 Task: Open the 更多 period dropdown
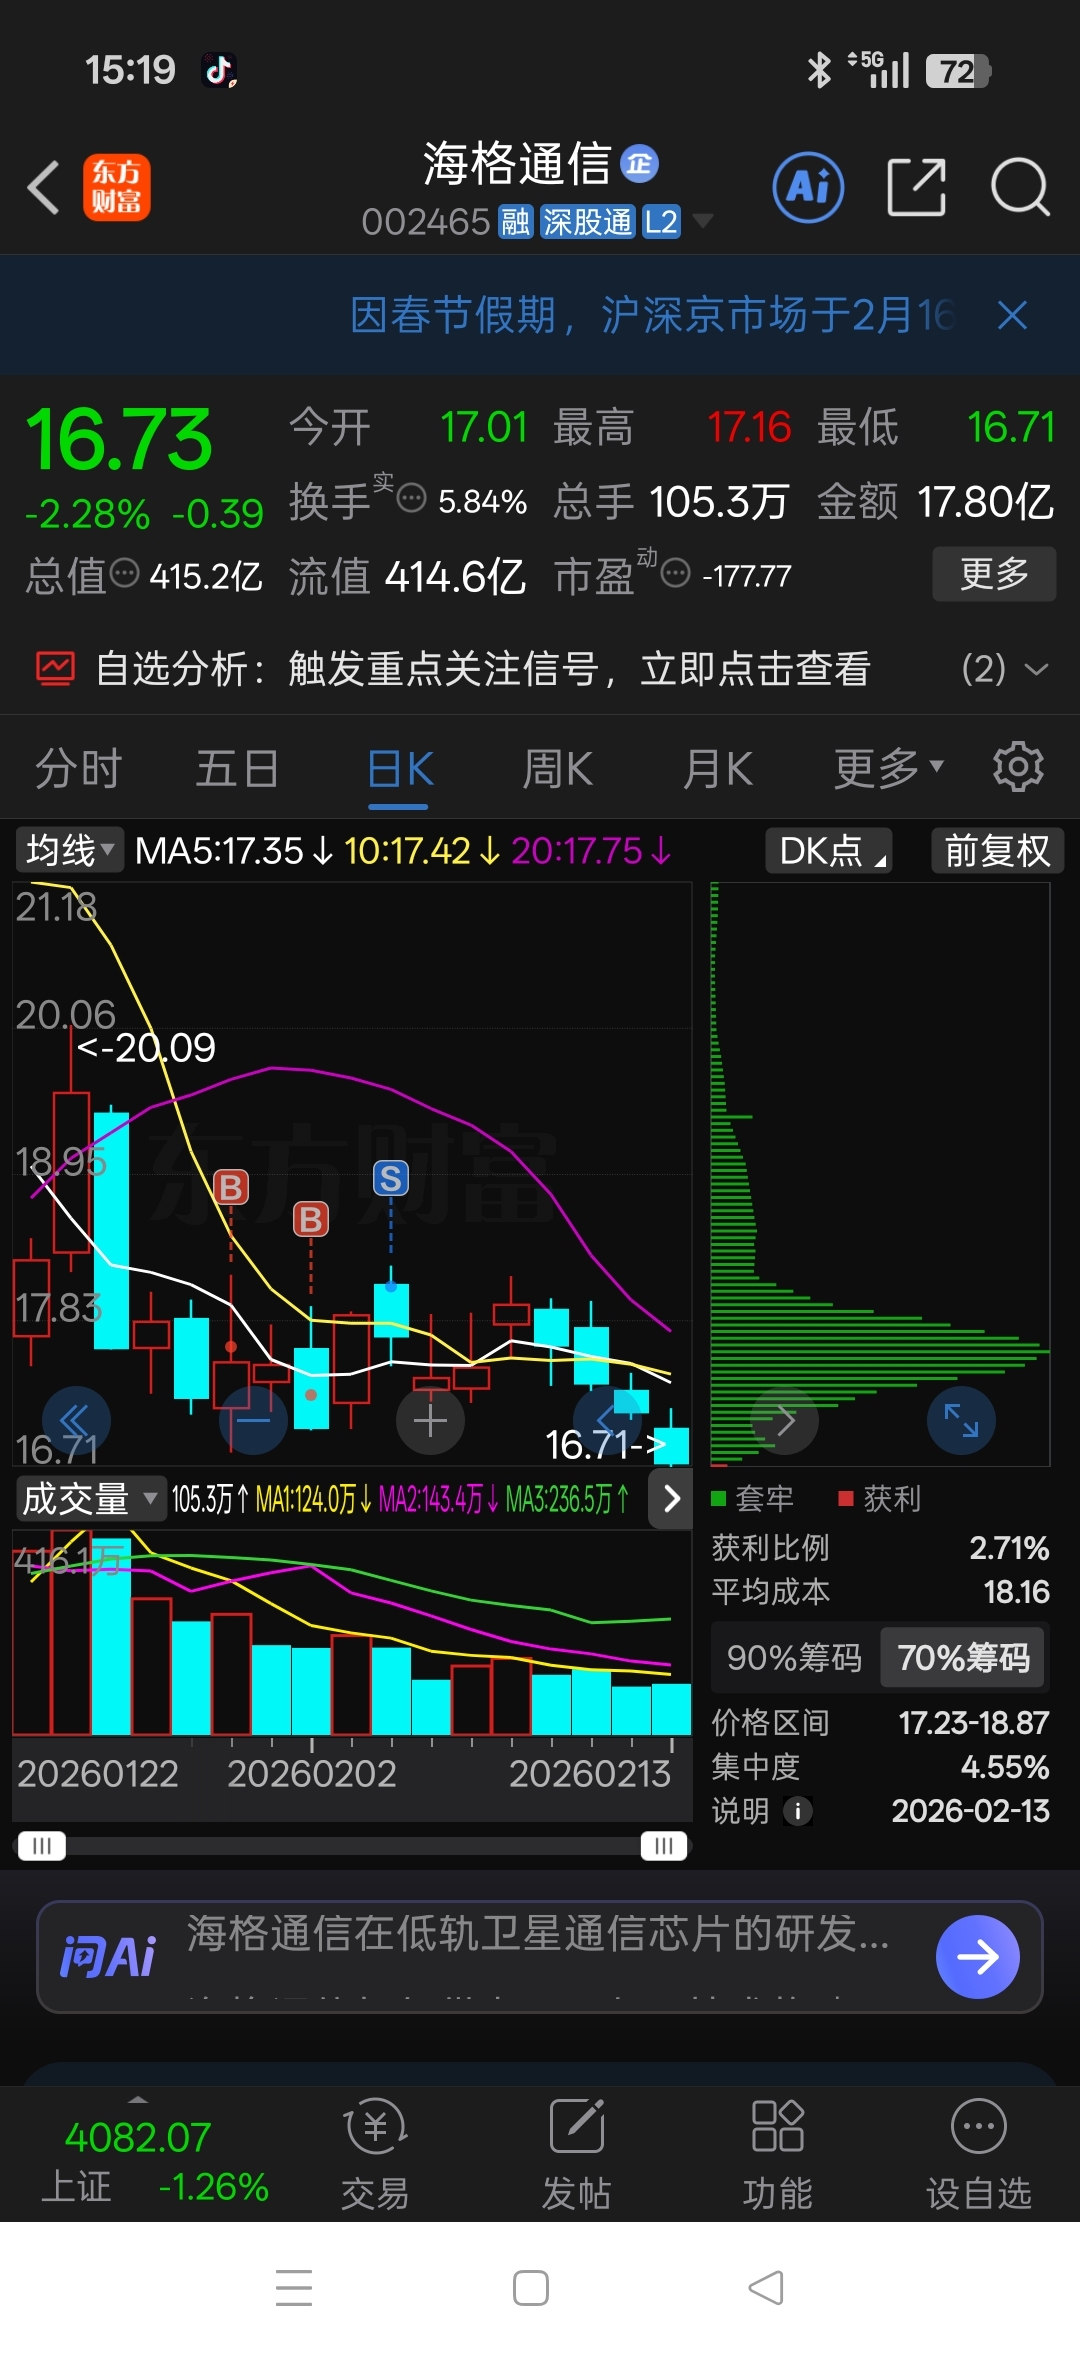pyautogui.click(x=888, y=769)
